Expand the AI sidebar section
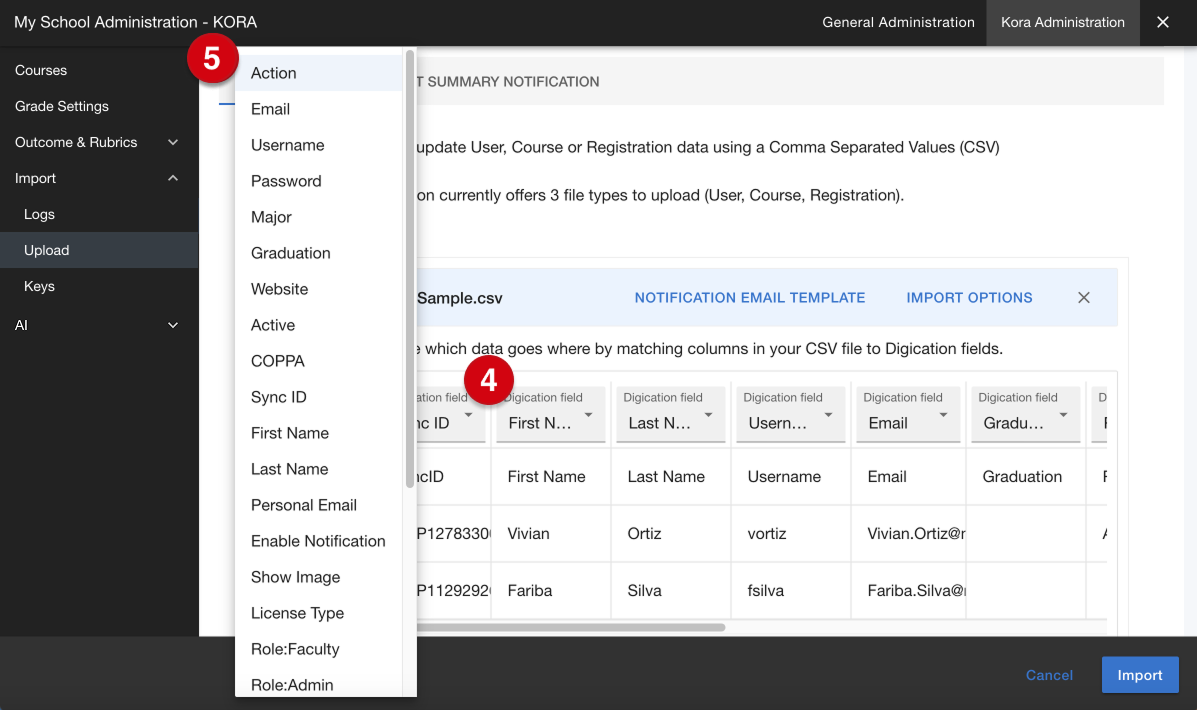1197x710 pixels. coord(98,325)
